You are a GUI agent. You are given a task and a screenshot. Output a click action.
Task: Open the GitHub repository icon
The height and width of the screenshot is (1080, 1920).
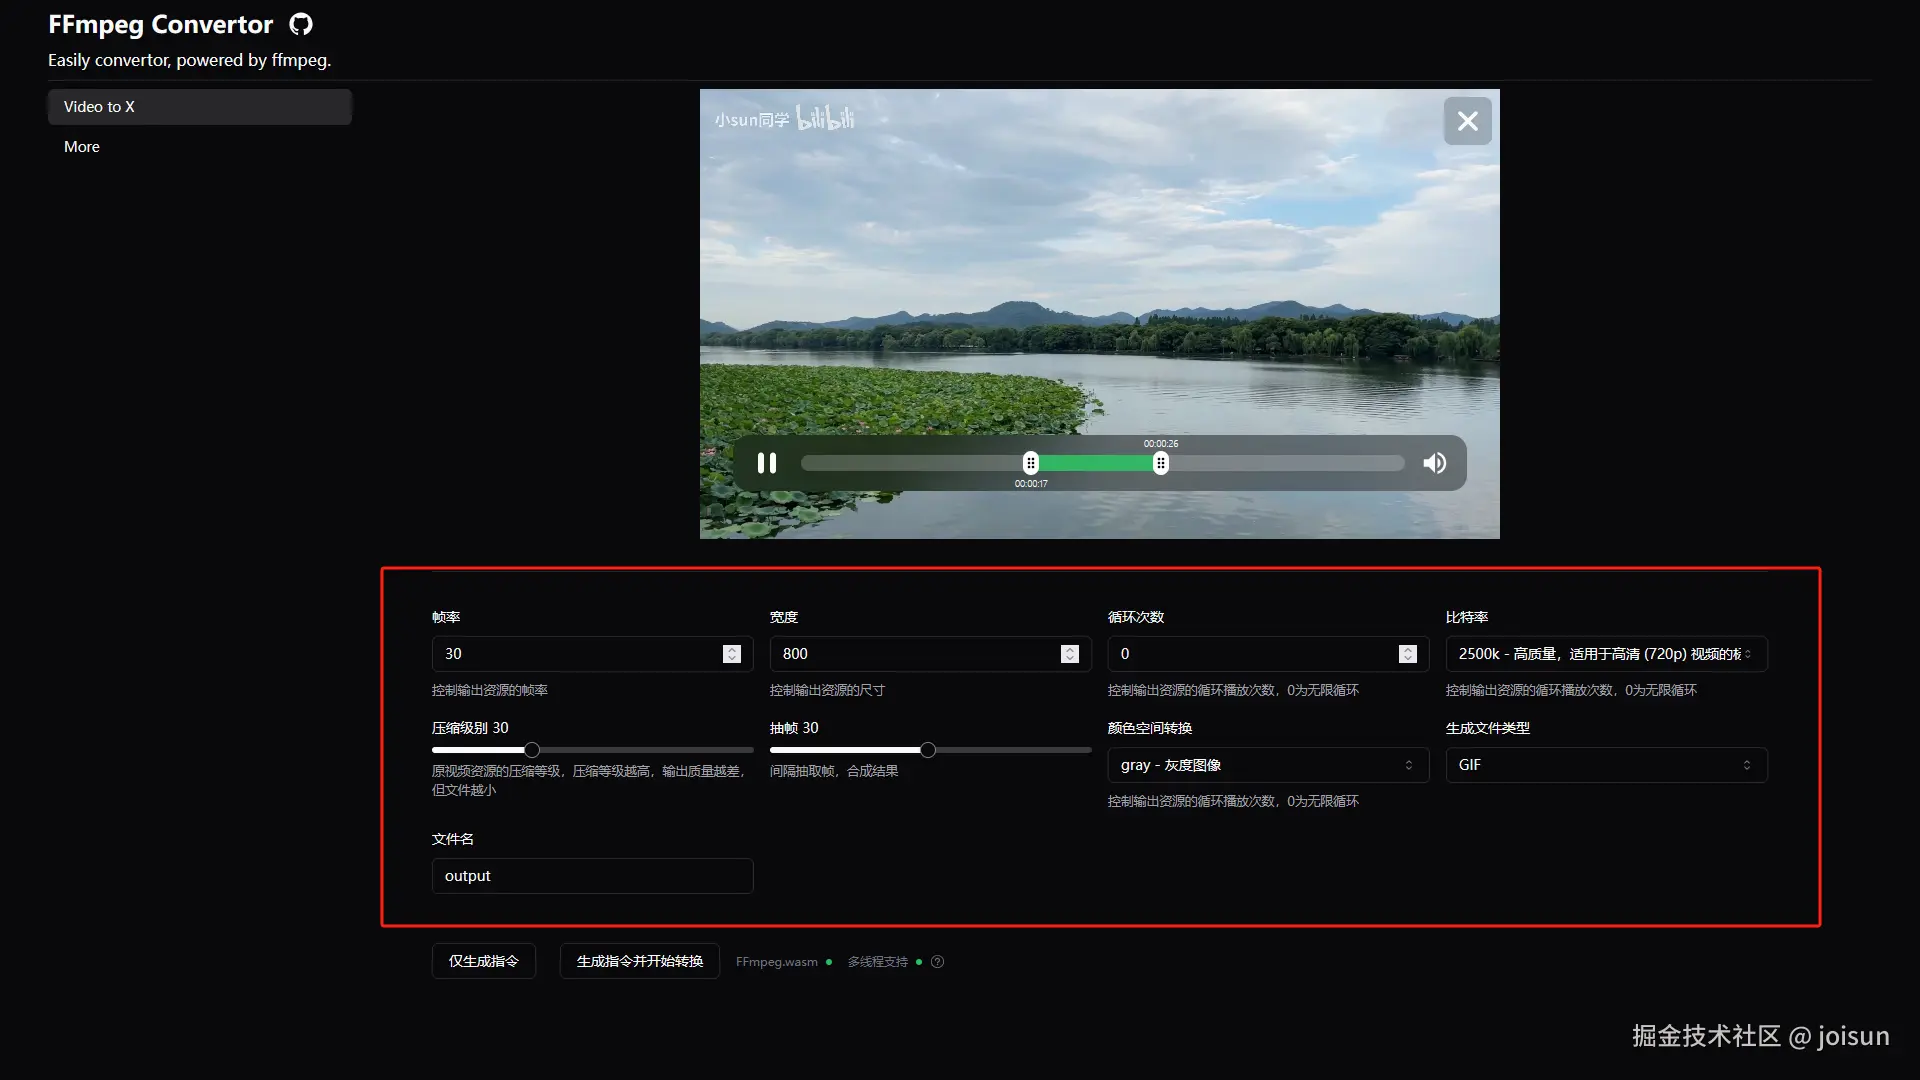click(x=301, y=25)
